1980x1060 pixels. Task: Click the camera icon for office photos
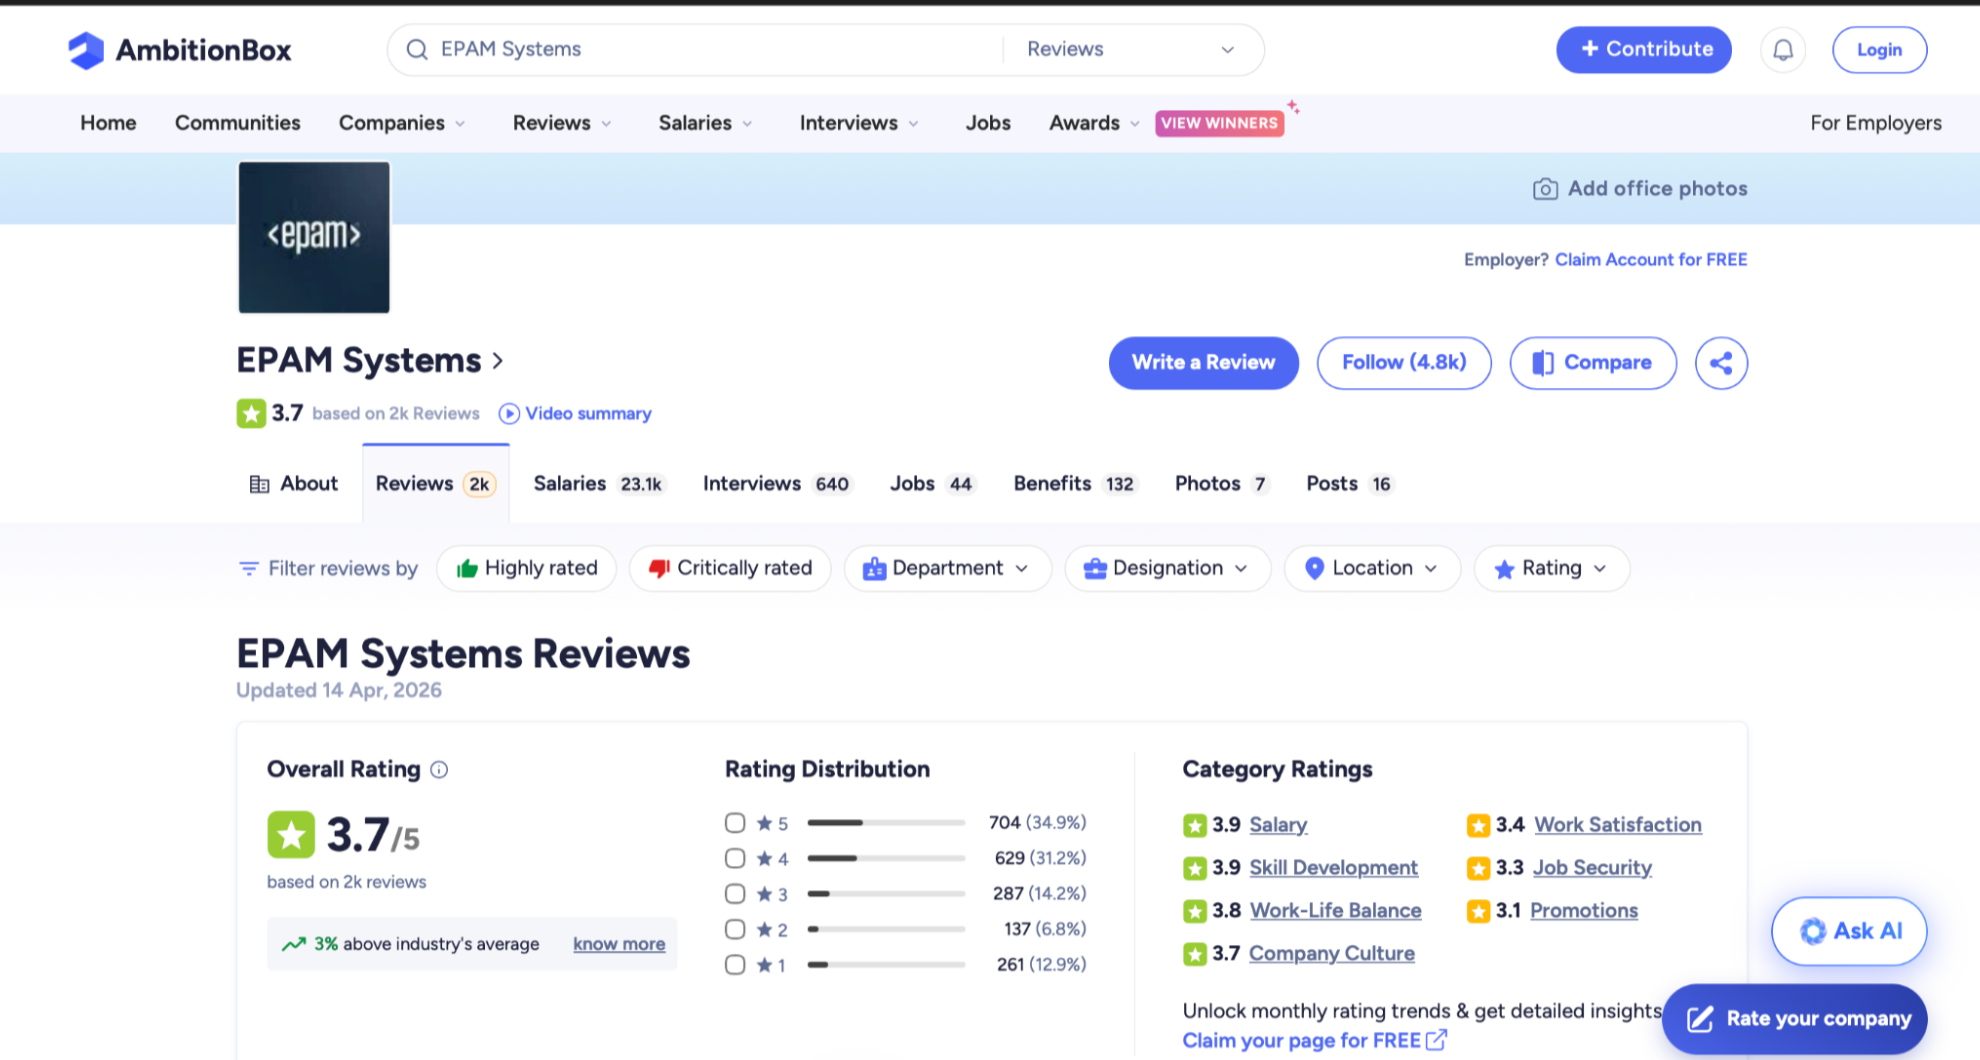pyautogui.click(x=1545, y=189)
